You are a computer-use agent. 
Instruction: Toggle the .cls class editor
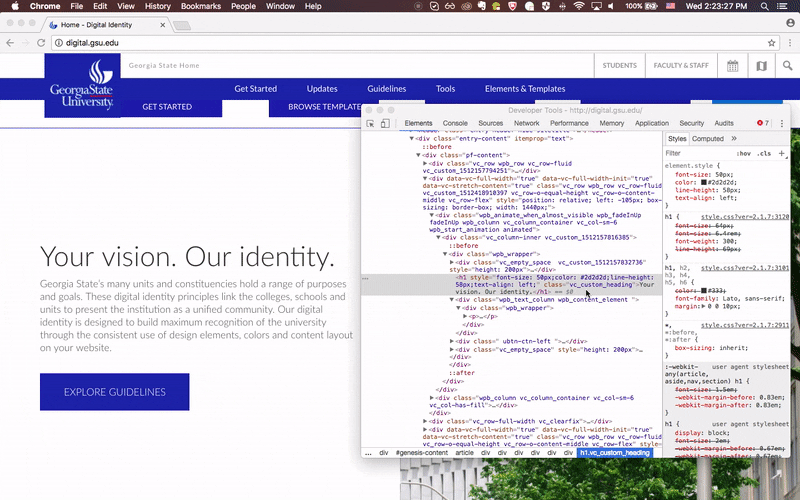[764, 153]
